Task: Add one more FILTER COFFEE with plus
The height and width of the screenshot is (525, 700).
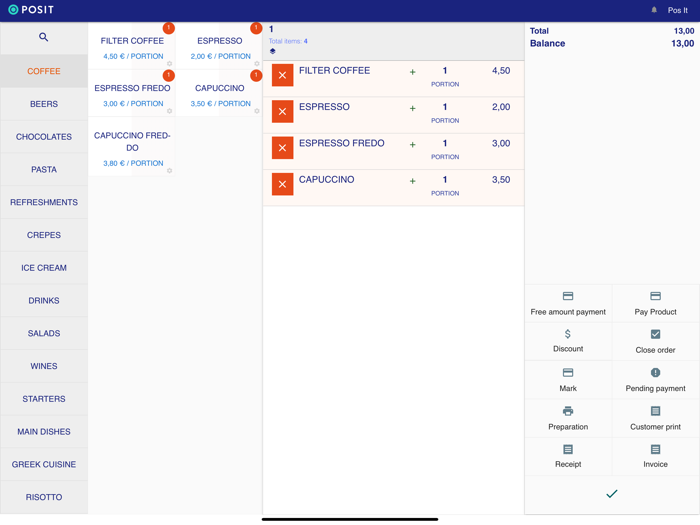Action: (x=412, y=72)
